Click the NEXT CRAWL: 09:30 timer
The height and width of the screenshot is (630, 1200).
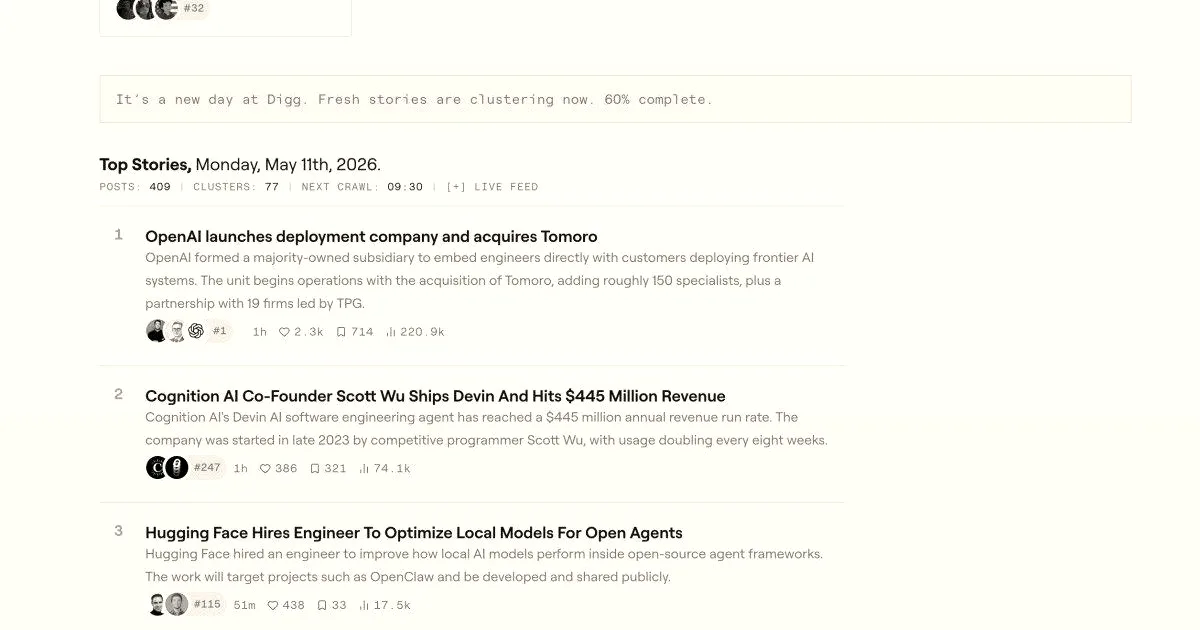click(362, 187)
